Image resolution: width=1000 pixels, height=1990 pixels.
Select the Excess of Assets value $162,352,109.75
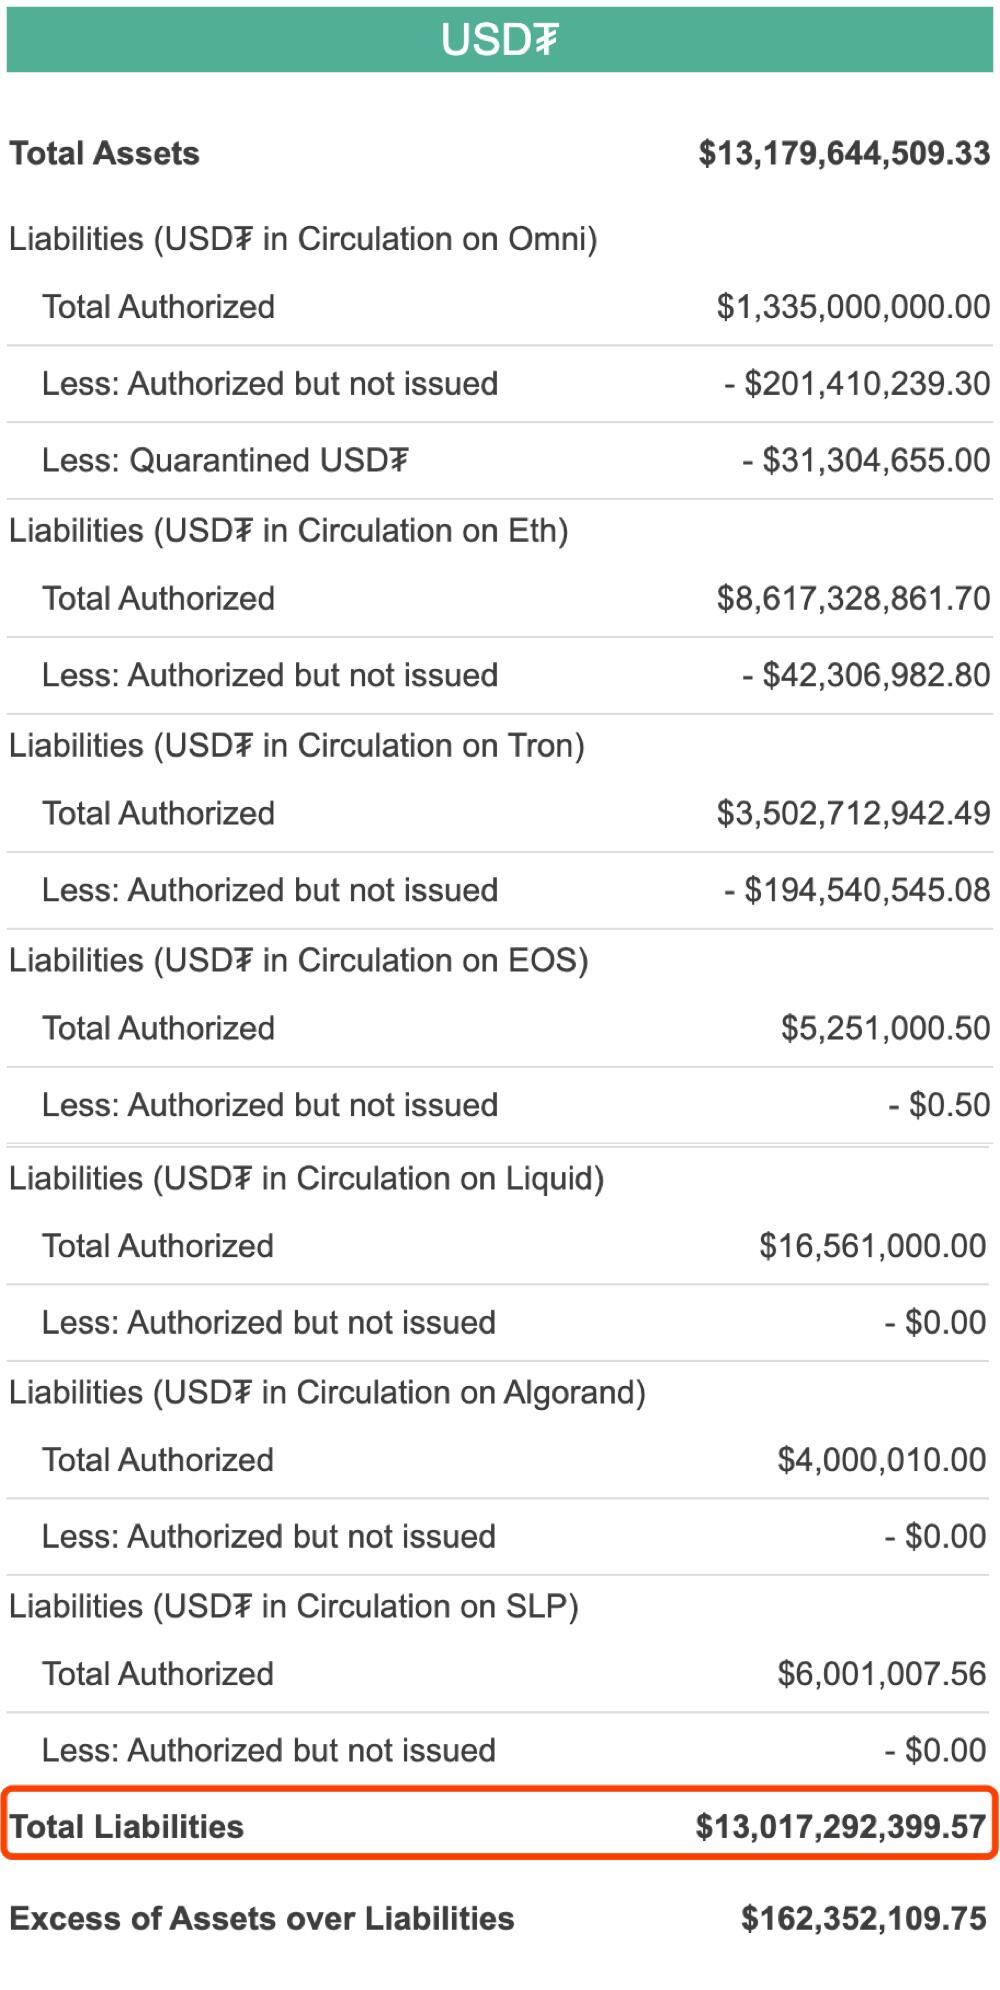pyautogui.click(x=863, y=1919)
